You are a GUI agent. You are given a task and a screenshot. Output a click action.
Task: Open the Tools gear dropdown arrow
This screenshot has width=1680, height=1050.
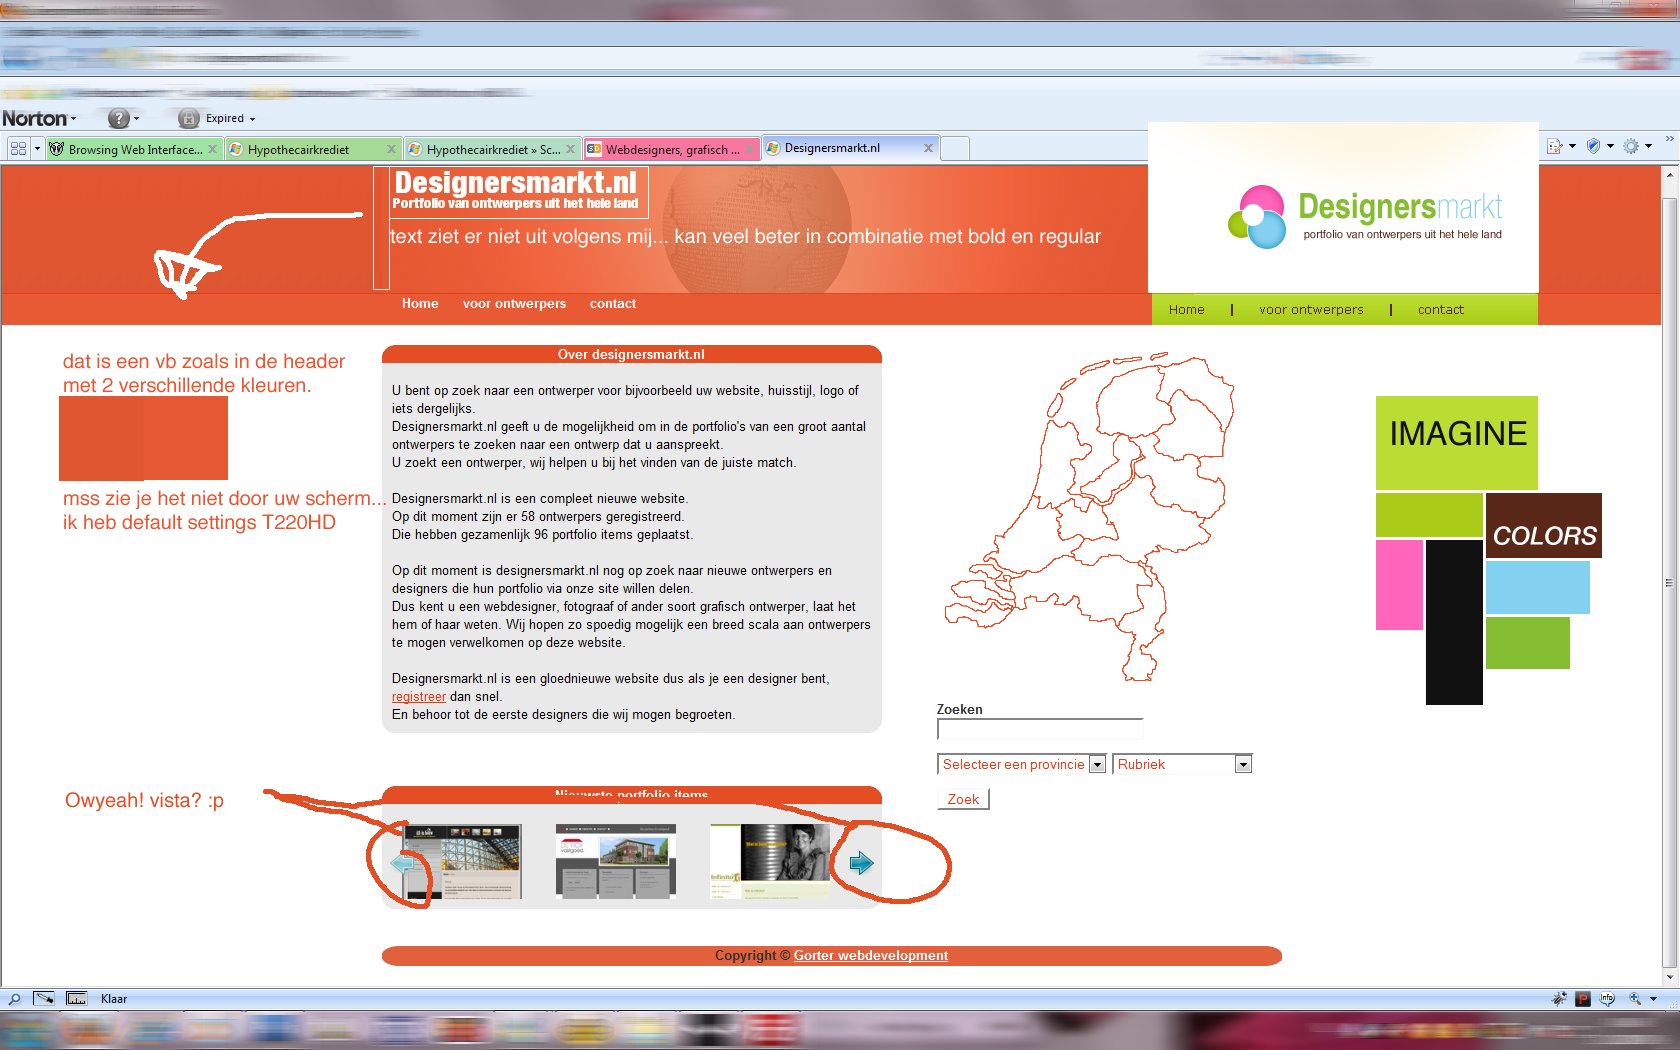pos(1648,146)
